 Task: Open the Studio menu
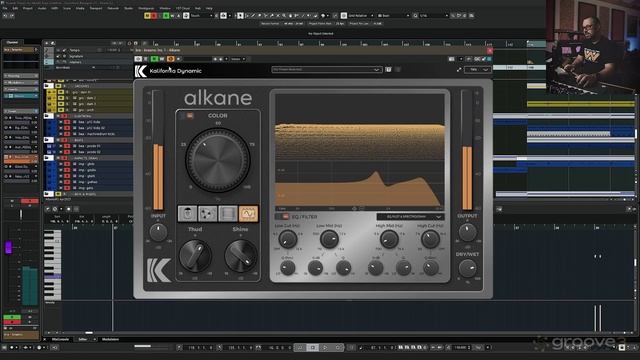(x=128, y=8)
